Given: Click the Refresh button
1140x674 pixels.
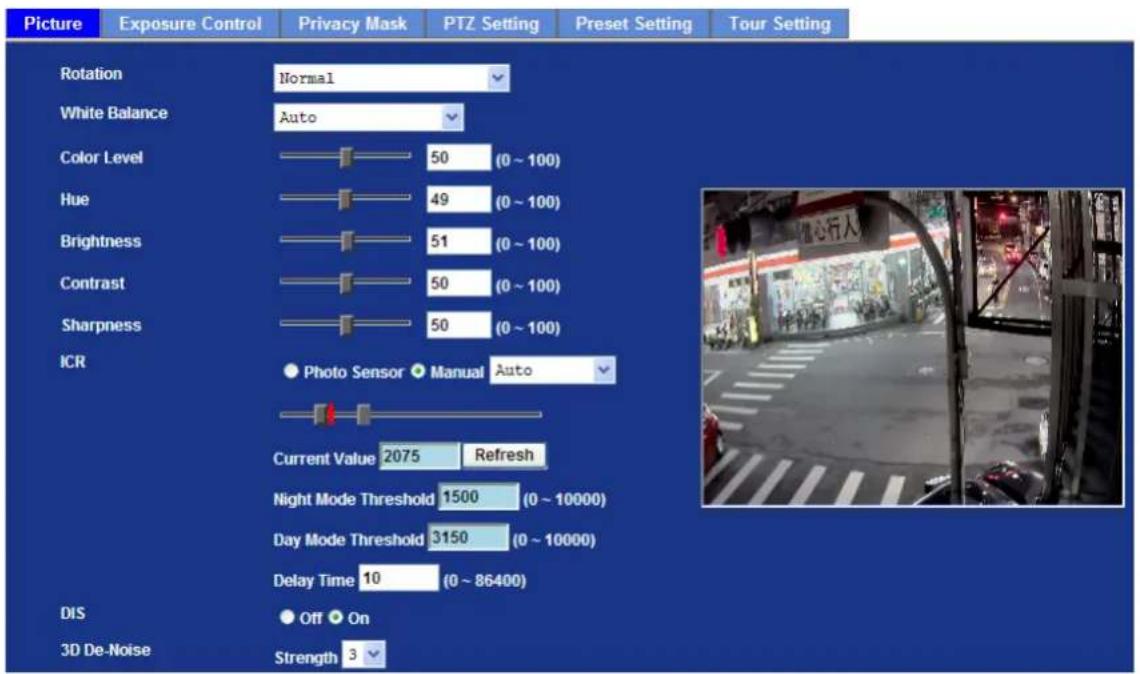Looking at the screenshot, I should click(504, 455).
